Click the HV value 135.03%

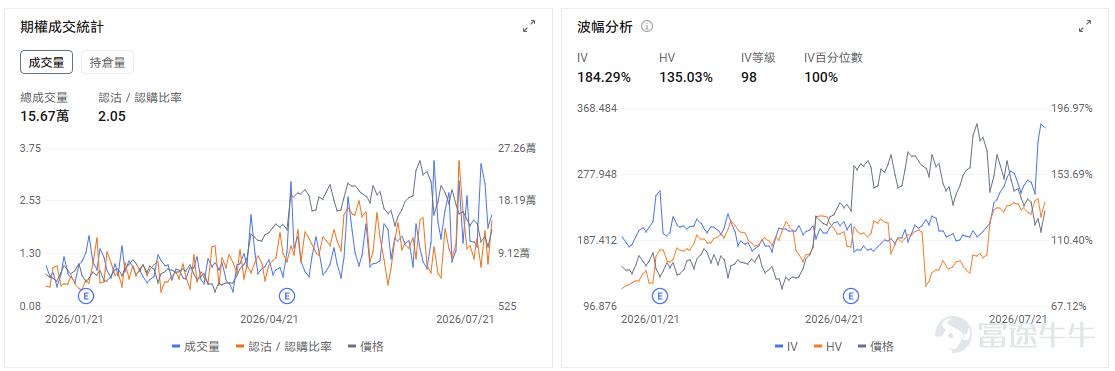point(685,77)
